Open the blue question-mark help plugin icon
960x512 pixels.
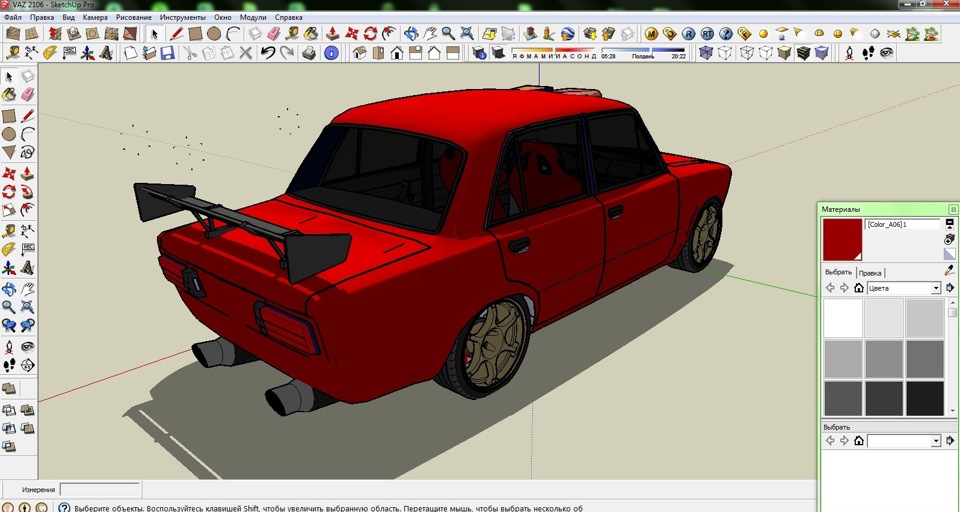point(726,33)
